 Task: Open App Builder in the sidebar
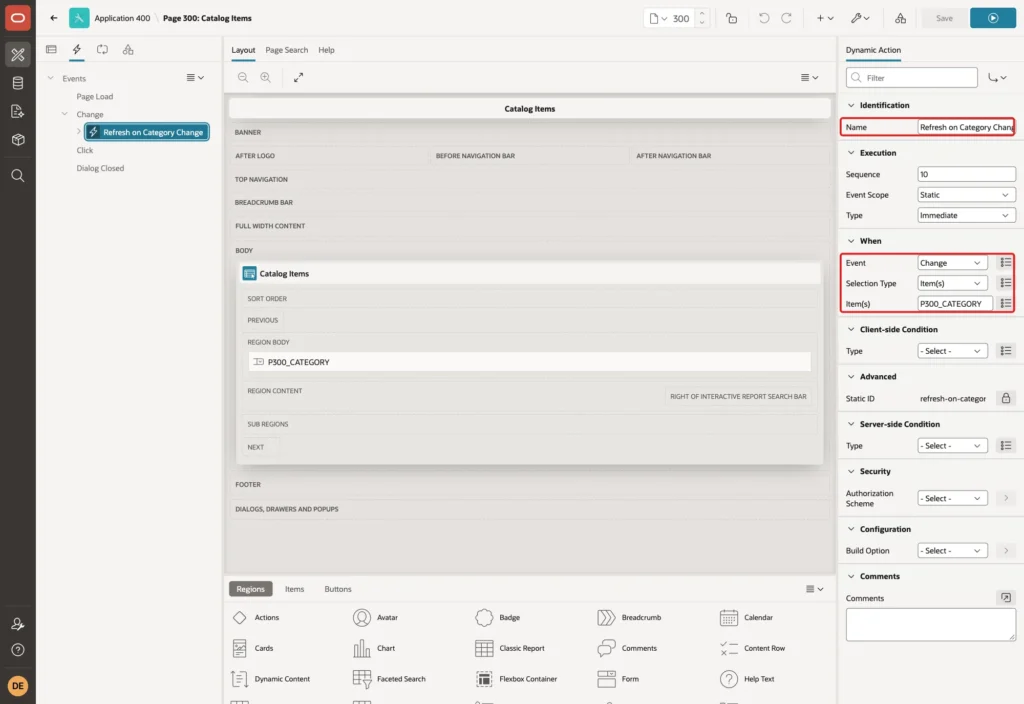click(x=18, y=55)
